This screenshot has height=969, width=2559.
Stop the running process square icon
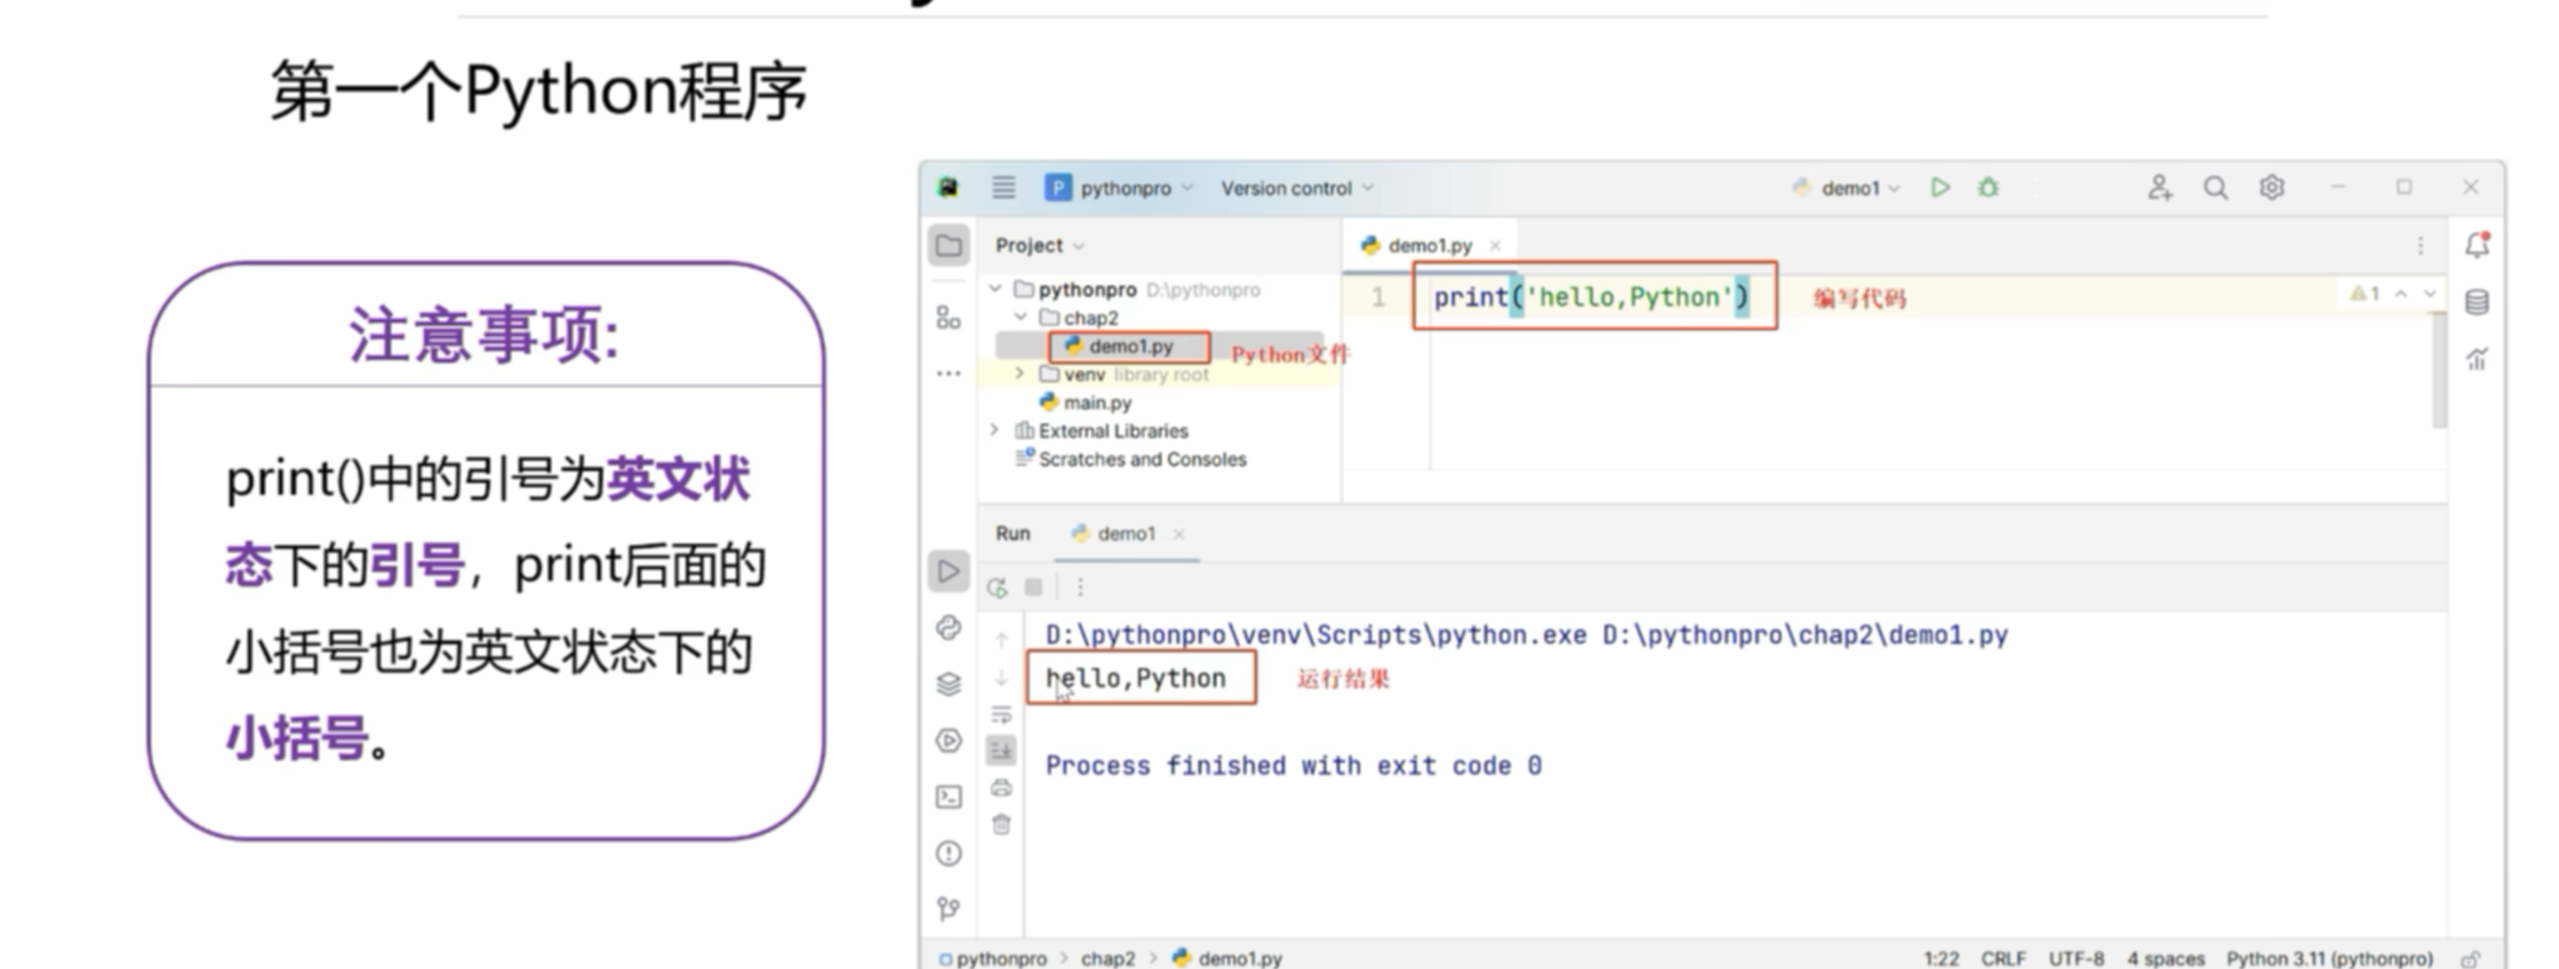(1034, 587)
